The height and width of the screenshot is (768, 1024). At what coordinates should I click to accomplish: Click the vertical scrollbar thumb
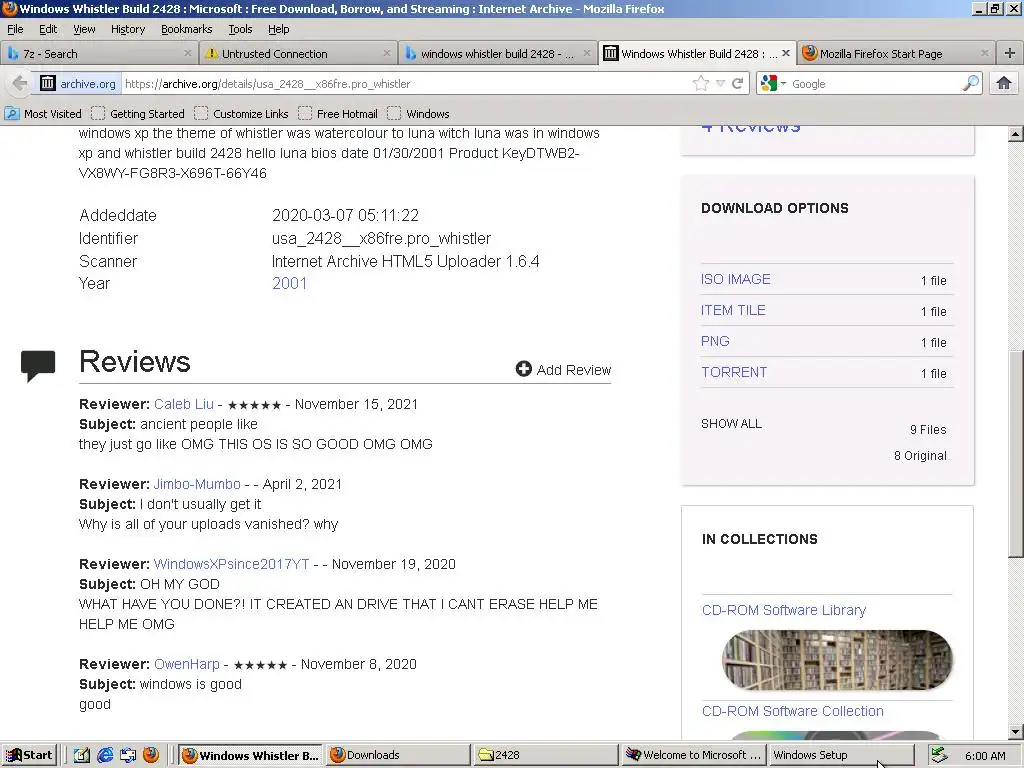tap(1016, 454)
